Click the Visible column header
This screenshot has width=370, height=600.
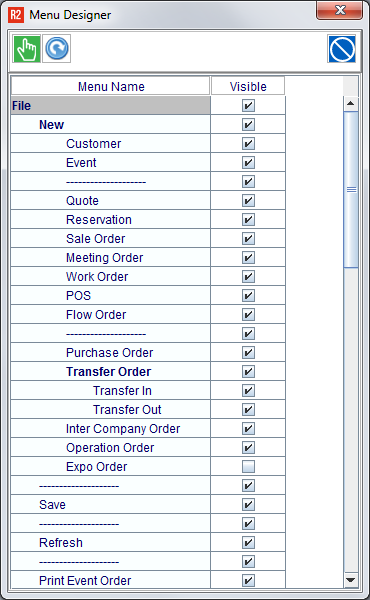[248, 86]
